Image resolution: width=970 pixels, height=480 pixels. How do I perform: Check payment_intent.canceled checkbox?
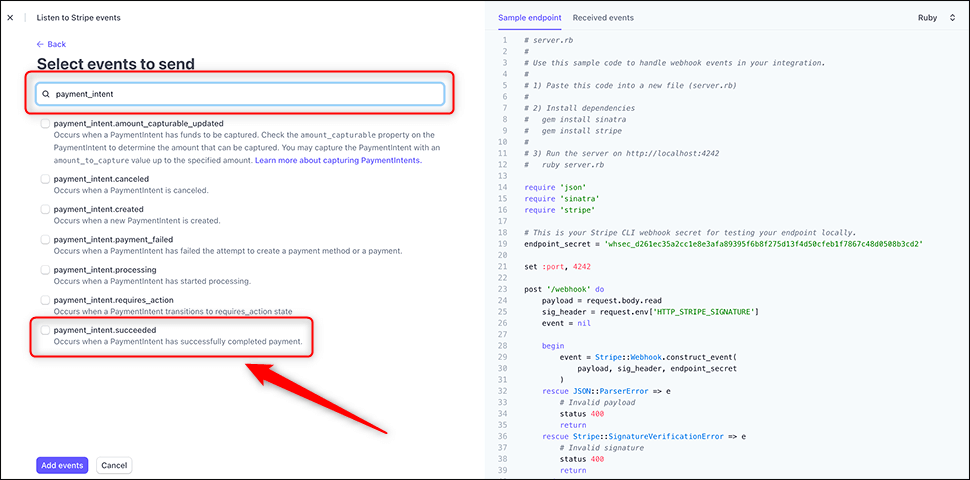45,179
